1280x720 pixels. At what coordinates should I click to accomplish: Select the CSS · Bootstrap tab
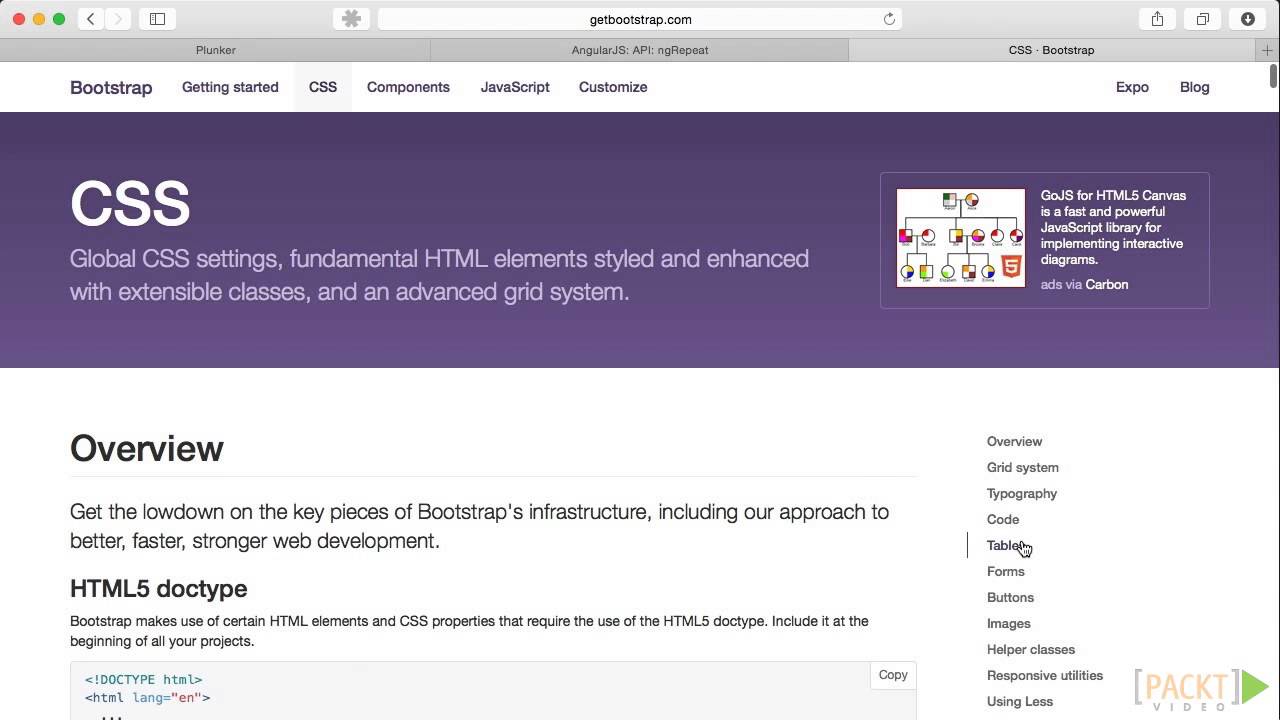pyautogui.click(x=1052, y=50)
